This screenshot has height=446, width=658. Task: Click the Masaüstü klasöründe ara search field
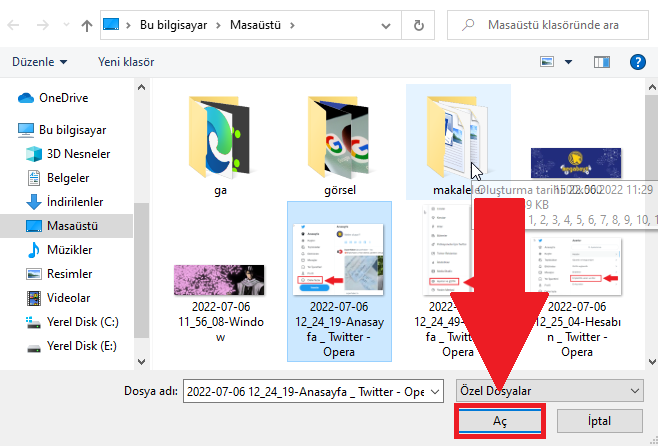(x=560, y=24)
